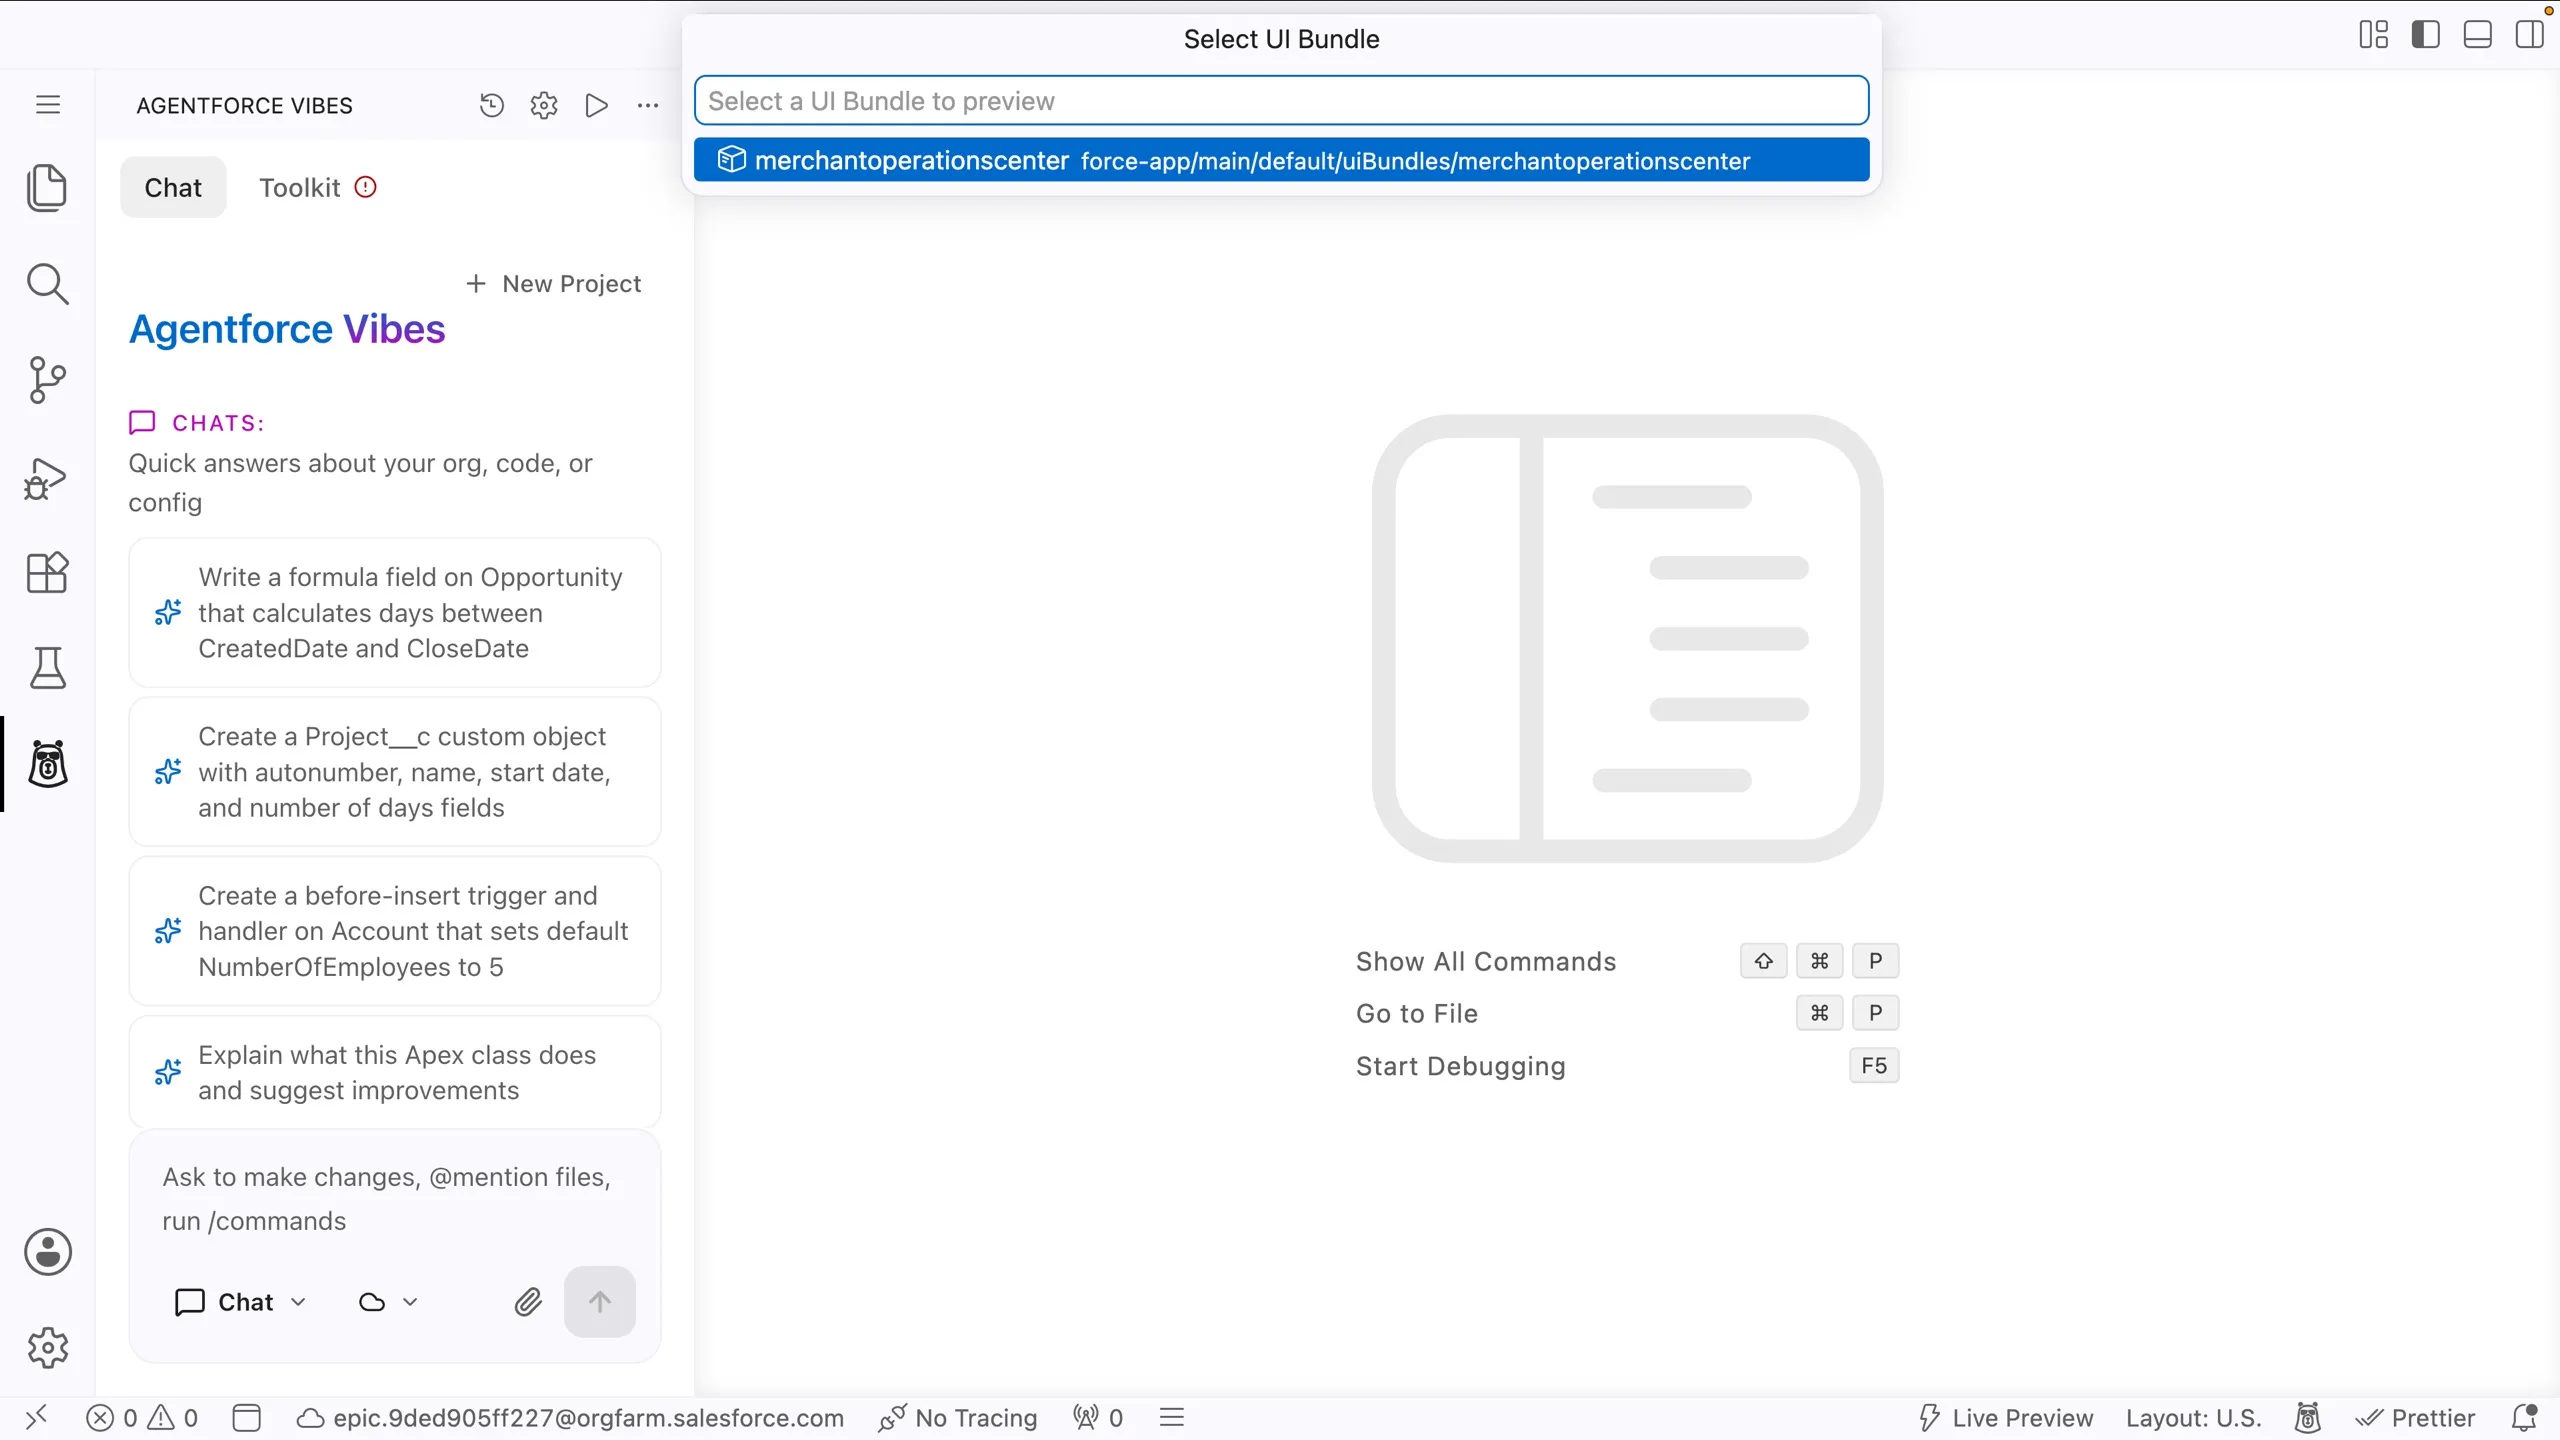Open remote window indicator in status bar
Image resolution: width=2560 pixels, height=1440 pixels.
pyautogui.click(x=36, y=1417)
